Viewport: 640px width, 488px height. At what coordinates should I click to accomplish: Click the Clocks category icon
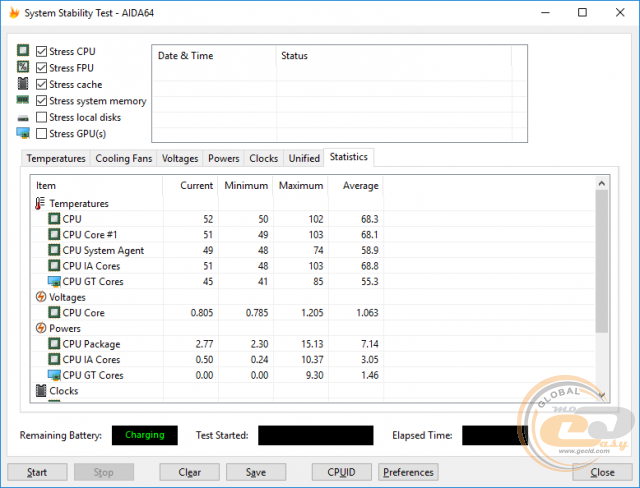(x=40, y=391)
